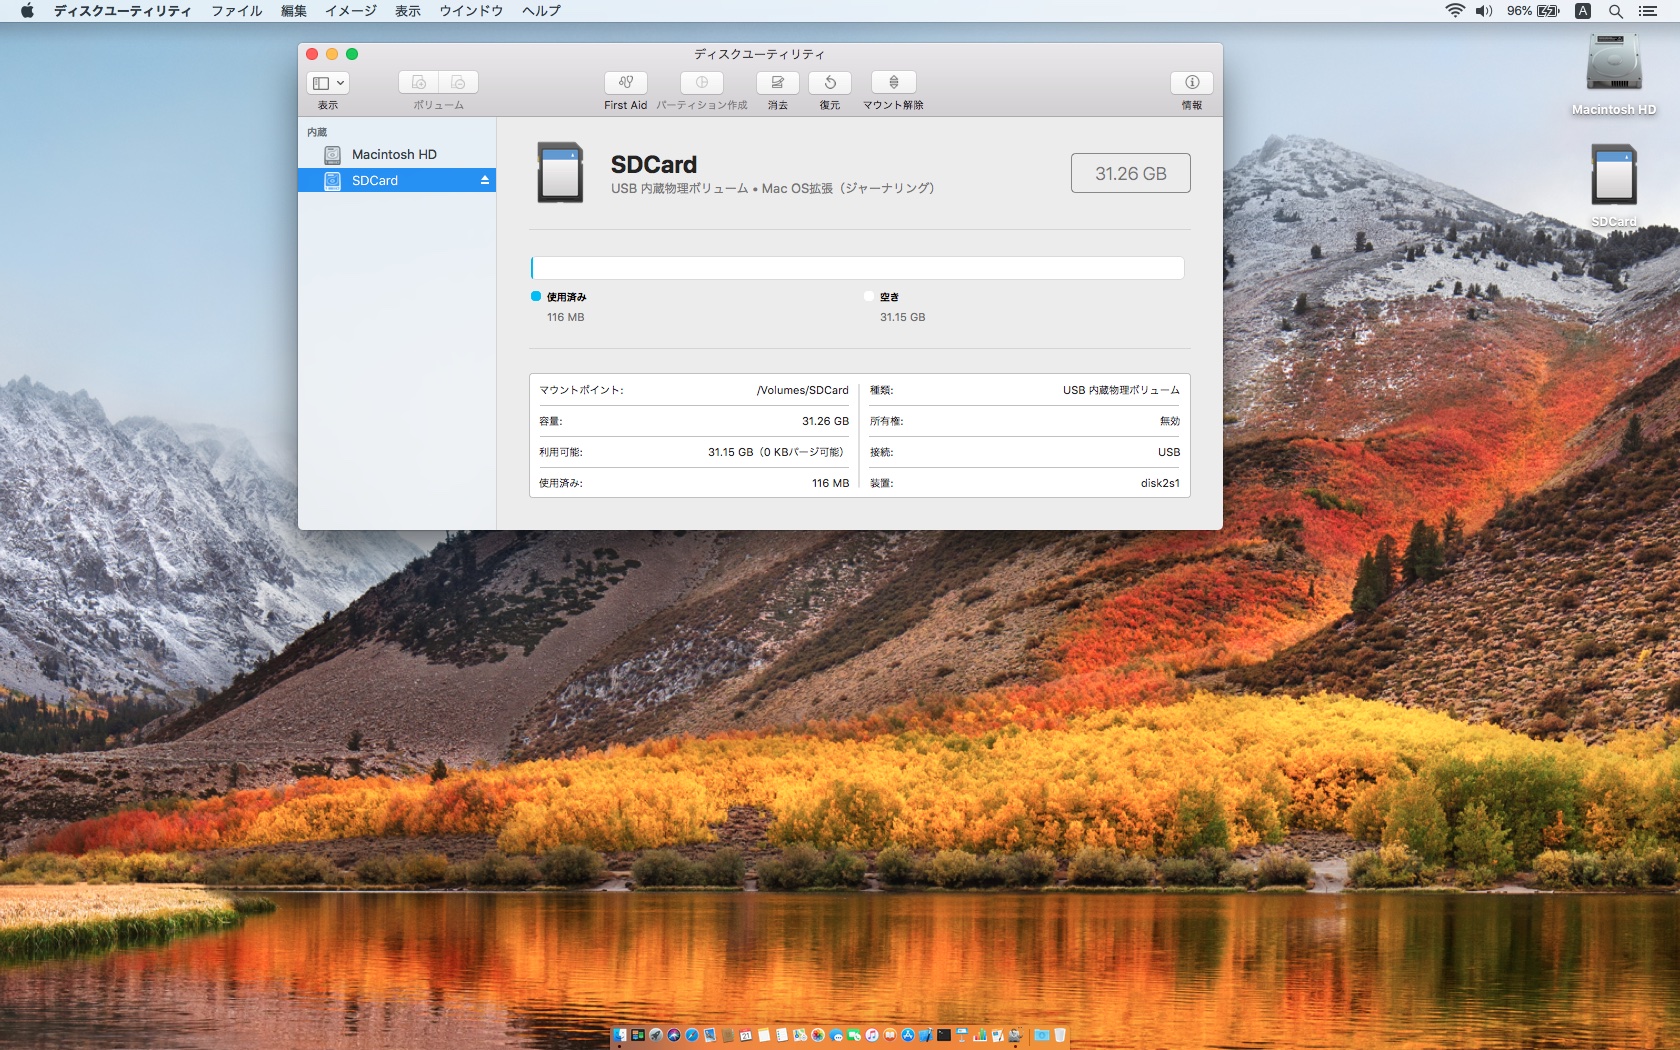
Task: Click the 31.15 GB free space value
Action: [902, 317]
